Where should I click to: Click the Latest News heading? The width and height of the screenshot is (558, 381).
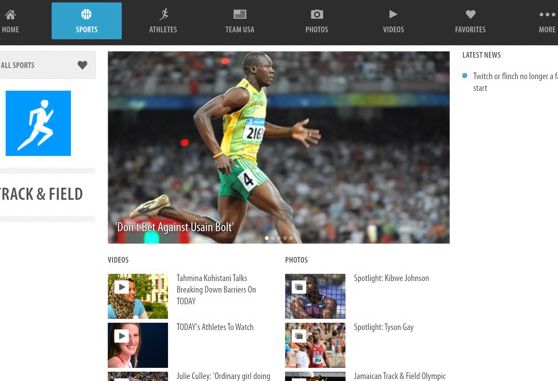tap(481, 55)
